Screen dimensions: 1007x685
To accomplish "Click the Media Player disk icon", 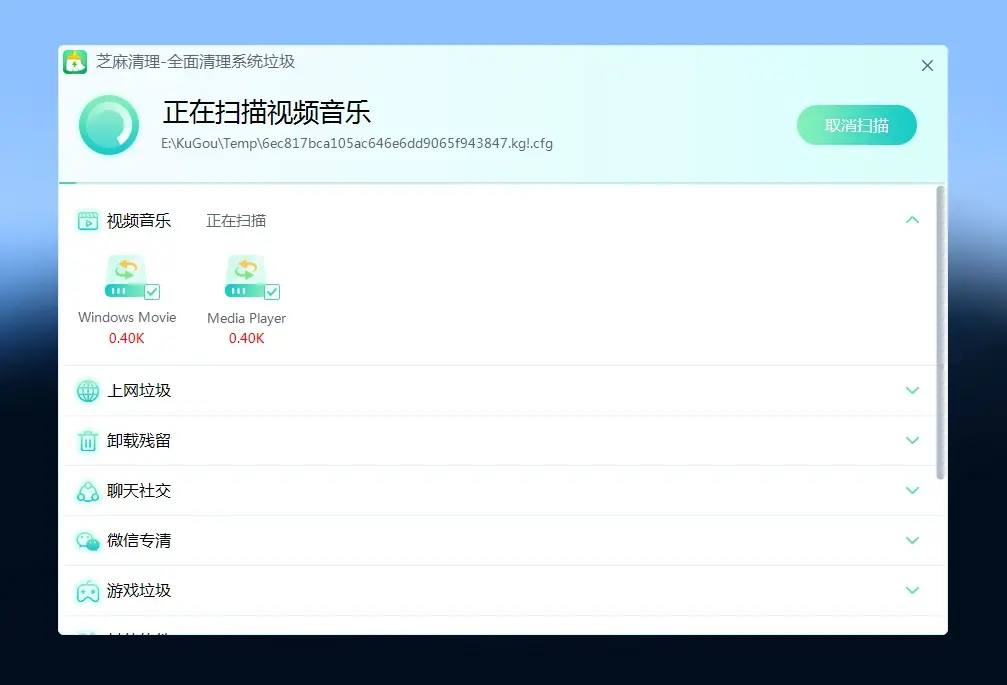I will click(245, 276).
